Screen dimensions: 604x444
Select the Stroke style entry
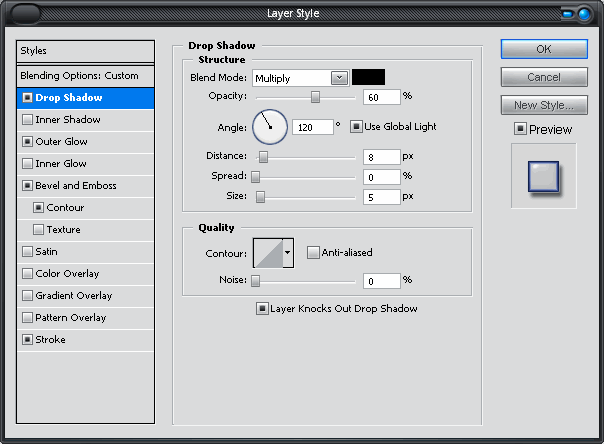pyautogui.click(x=50, y=340)
